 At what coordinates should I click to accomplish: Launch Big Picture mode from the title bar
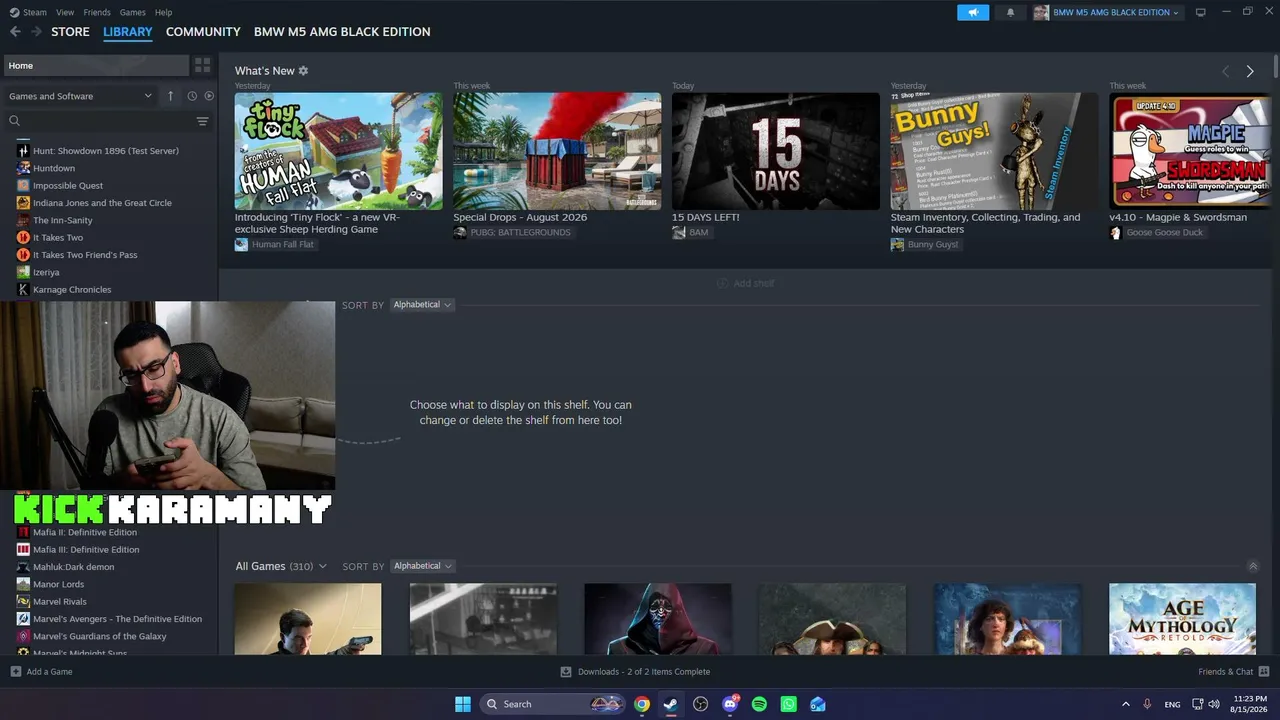click(1201, 12)
